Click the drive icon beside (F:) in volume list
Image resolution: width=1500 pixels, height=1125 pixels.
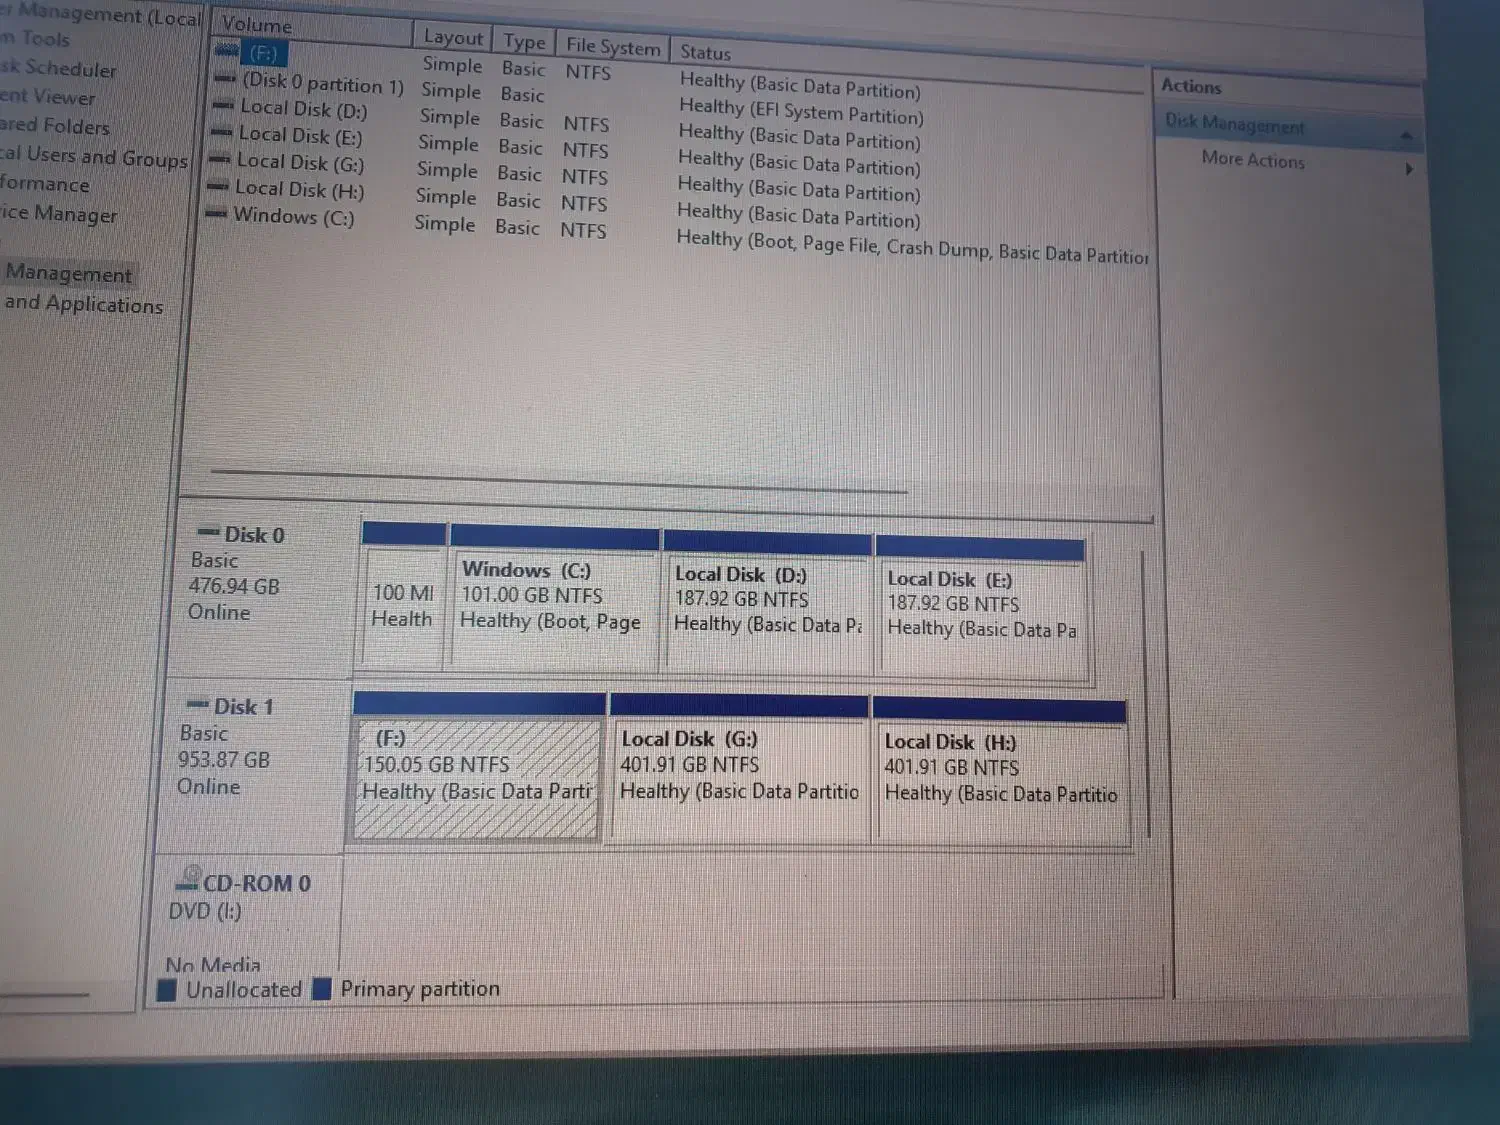tap(228, 51)
